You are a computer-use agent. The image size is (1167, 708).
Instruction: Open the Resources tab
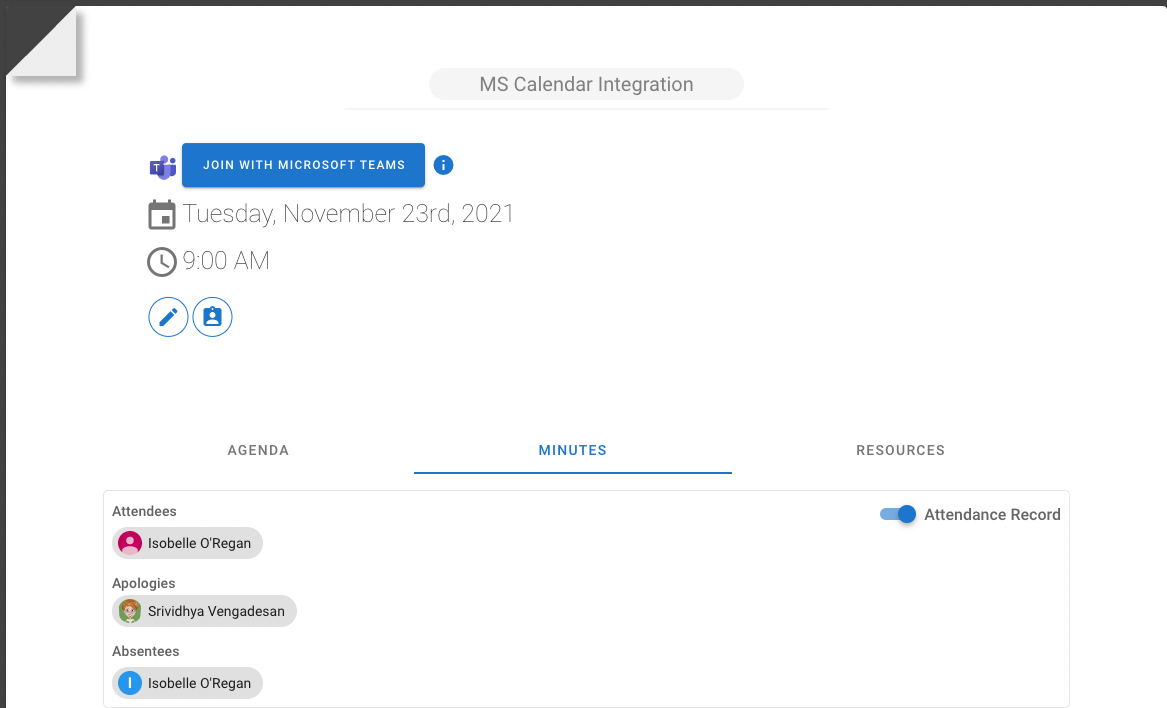901,450
